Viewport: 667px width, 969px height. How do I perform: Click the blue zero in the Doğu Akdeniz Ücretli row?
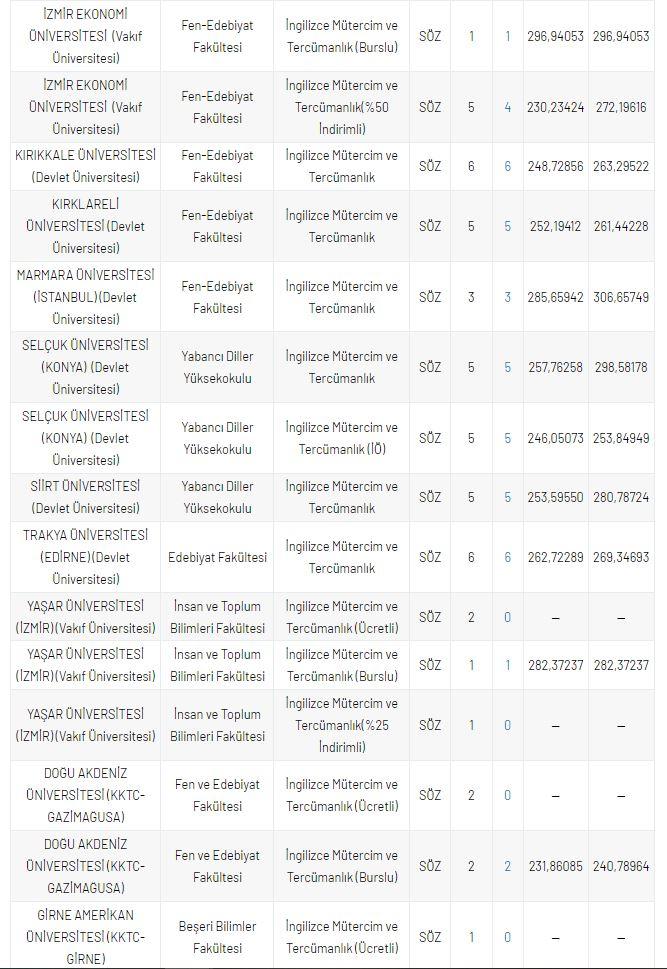(507, 795)
